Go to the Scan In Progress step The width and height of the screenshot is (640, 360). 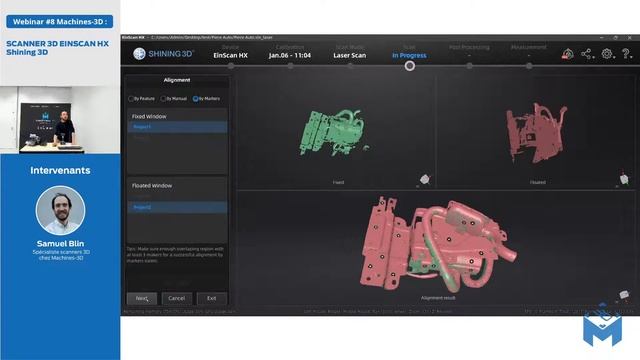[x=409, y=55]
